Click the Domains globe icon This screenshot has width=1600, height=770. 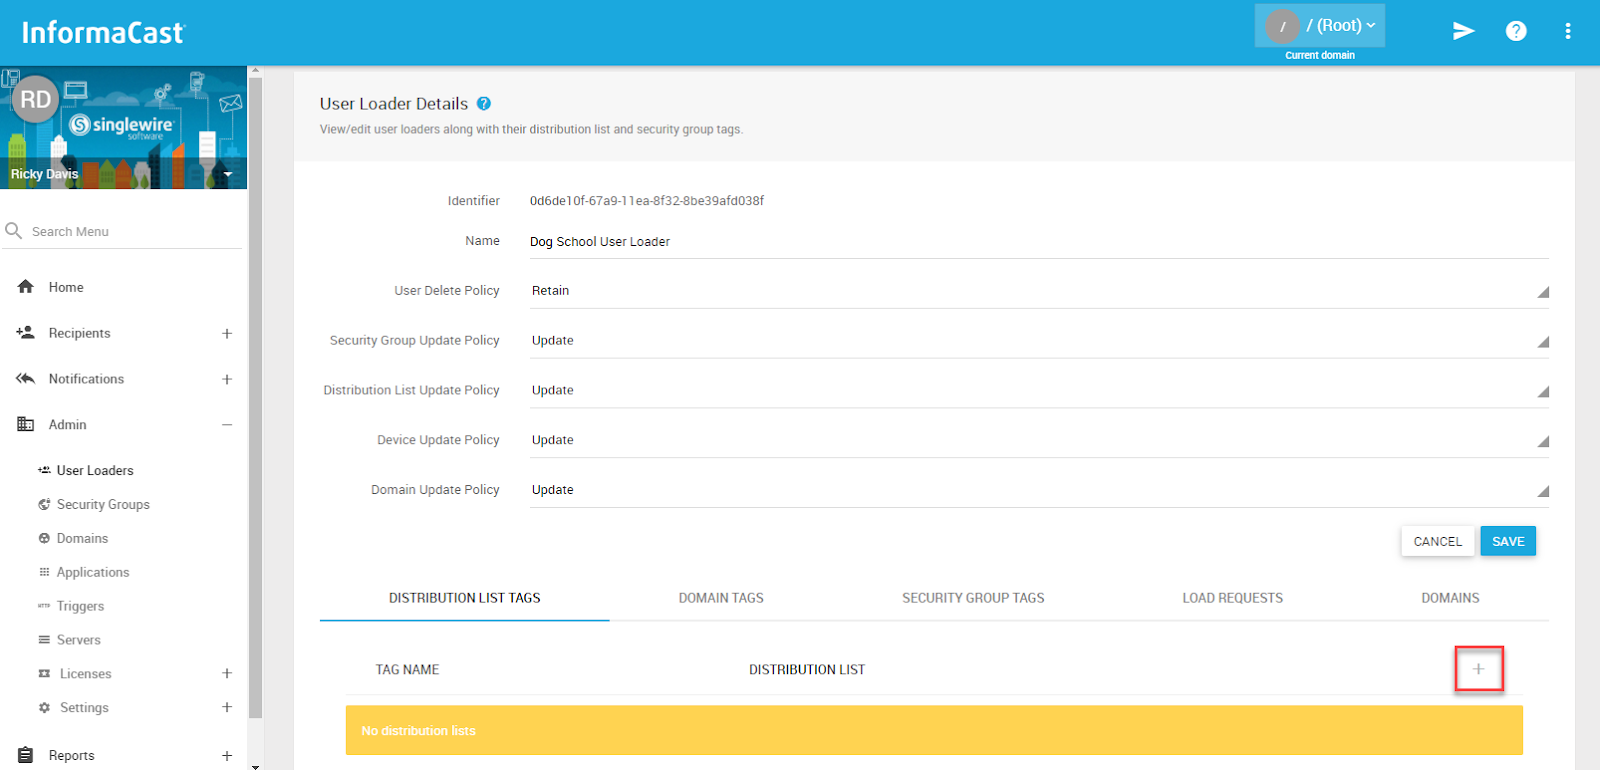pyautogui.click(x=44, y=538)
